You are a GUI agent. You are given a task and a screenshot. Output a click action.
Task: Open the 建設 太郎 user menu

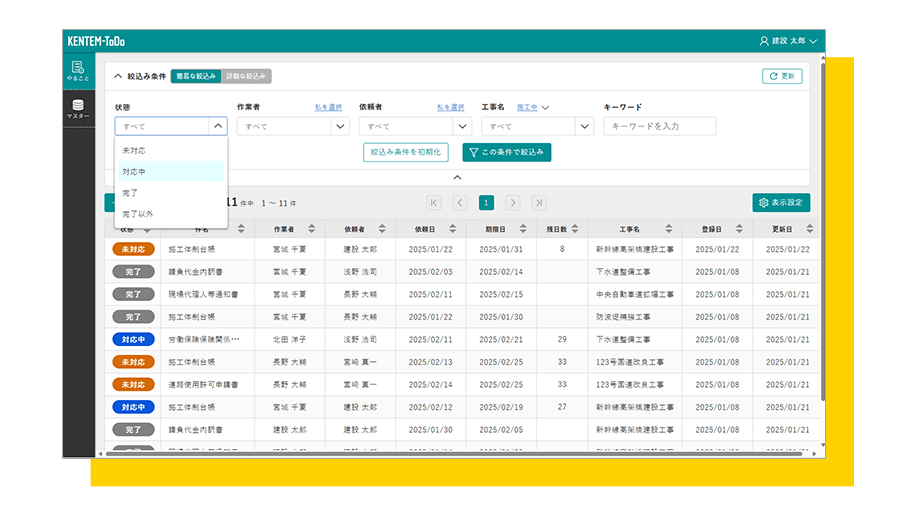[x=788, y=41]
